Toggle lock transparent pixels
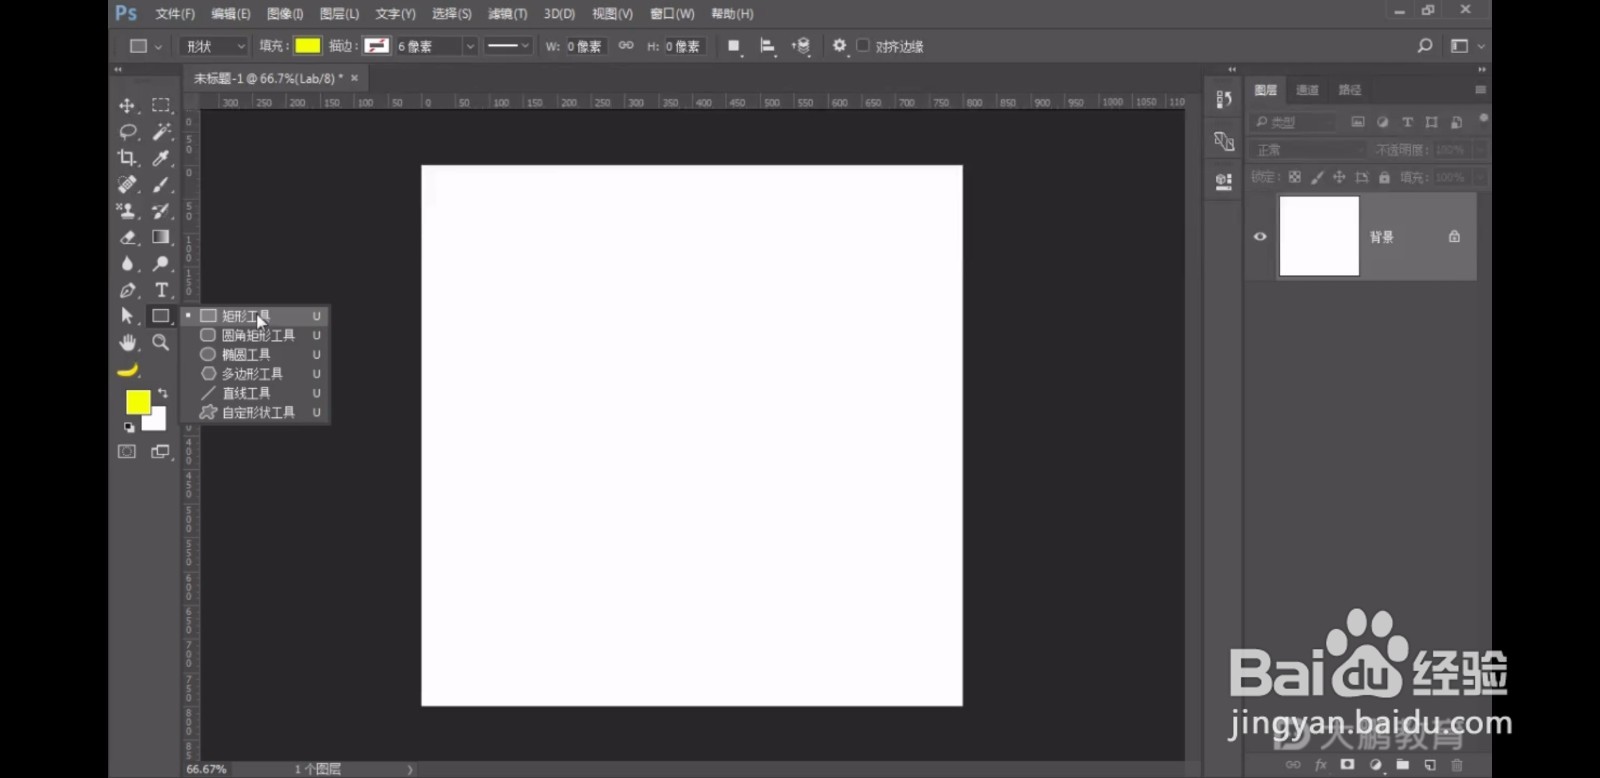 tap(1295, 177)
